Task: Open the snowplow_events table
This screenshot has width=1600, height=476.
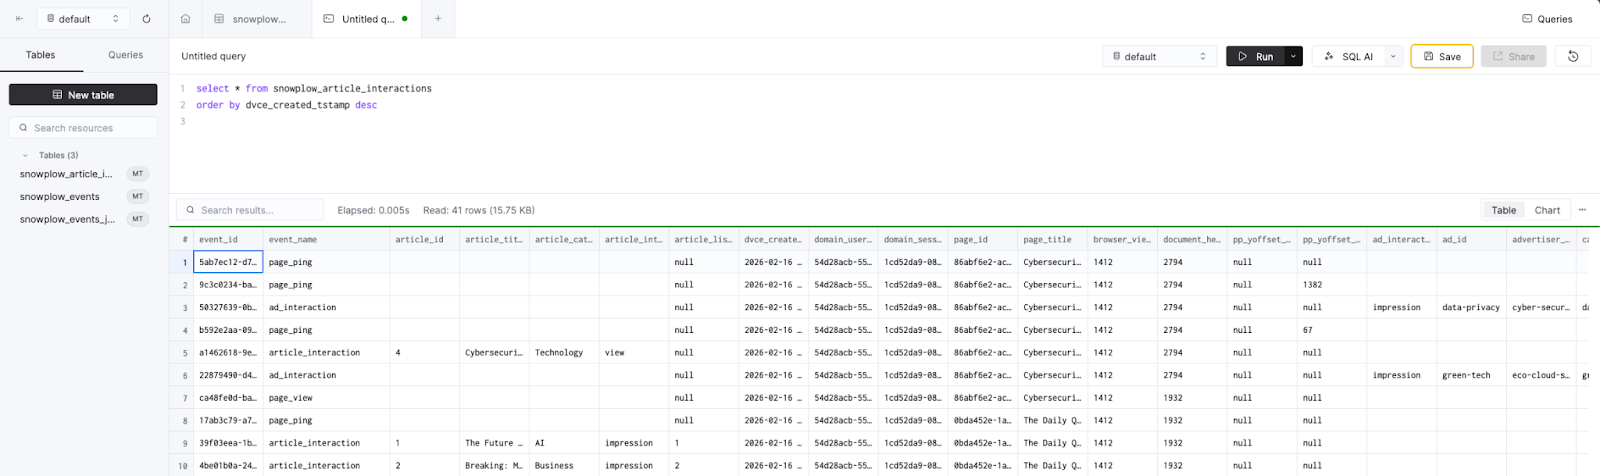Action: [x=60, y=196]
